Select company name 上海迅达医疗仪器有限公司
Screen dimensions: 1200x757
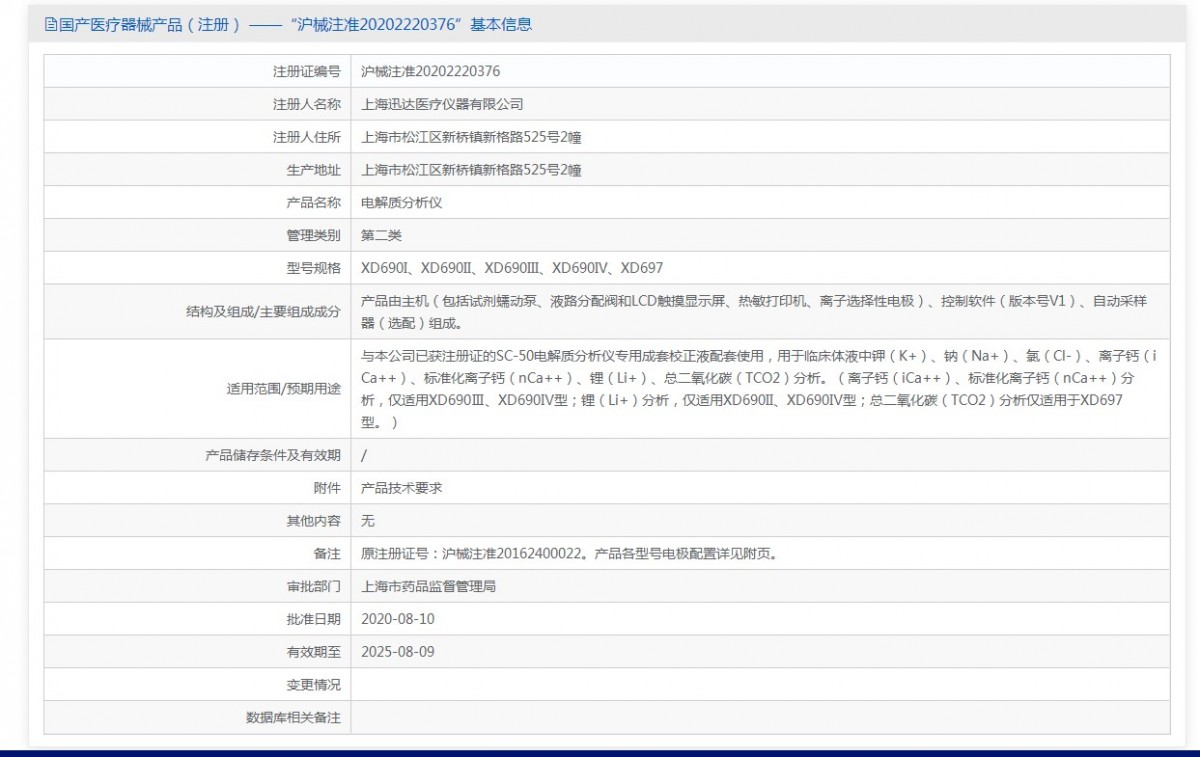pos(442,104)
